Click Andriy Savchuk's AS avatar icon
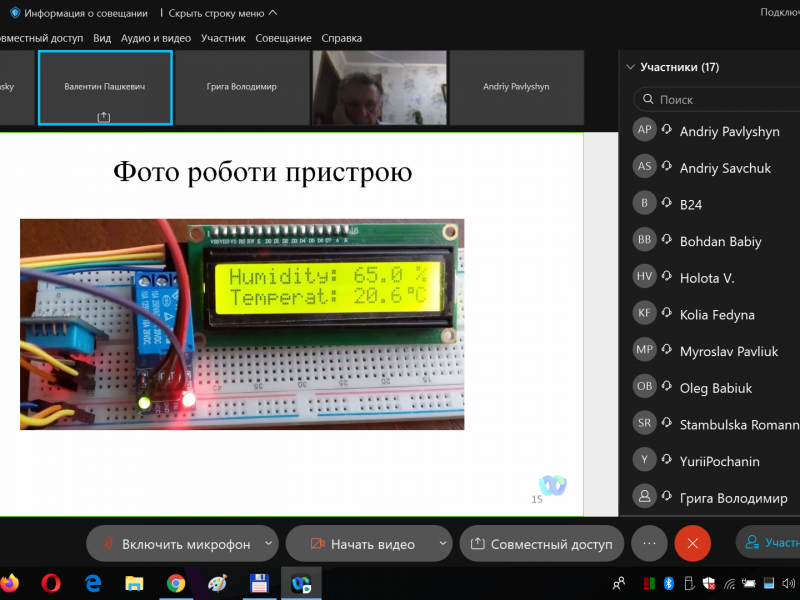The width and height of the screenshot is (800, 600). point(644,167)
